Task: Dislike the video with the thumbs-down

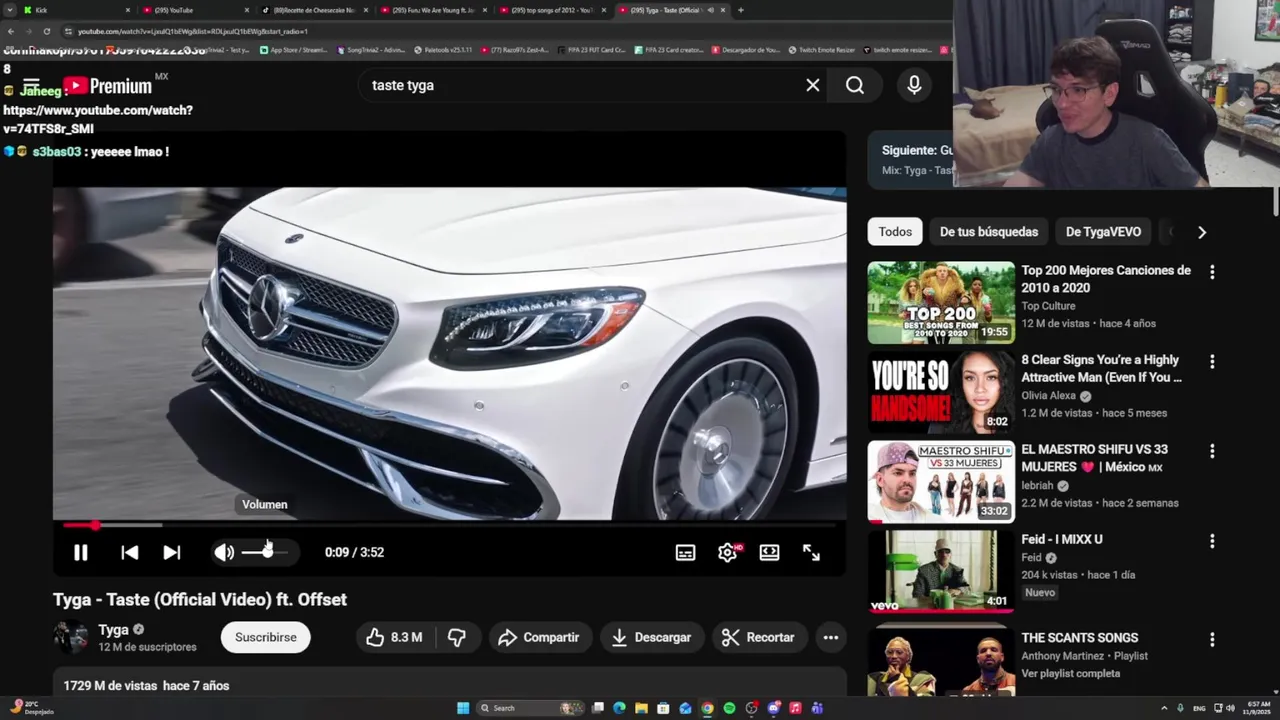Action: (x=457, y=637)
